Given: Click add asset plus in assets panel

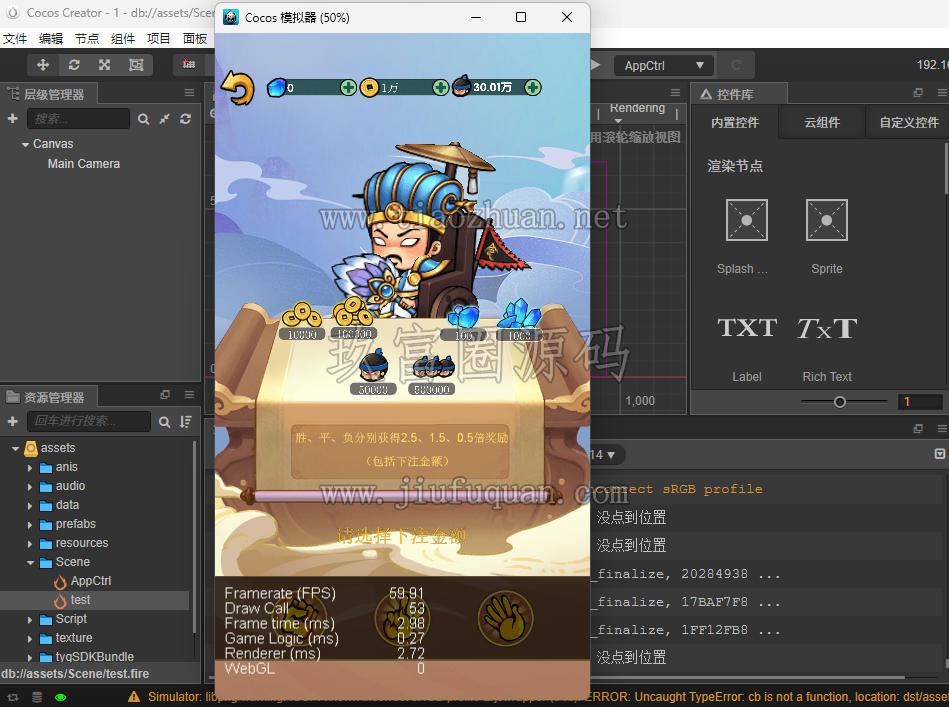Looking at the screenshot, I should tap(13, 421).
